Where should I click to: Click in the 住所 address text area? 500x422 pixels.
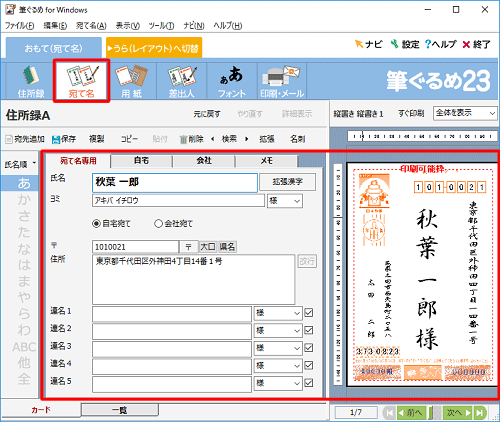pyautogui.click(x=193, y=279)
